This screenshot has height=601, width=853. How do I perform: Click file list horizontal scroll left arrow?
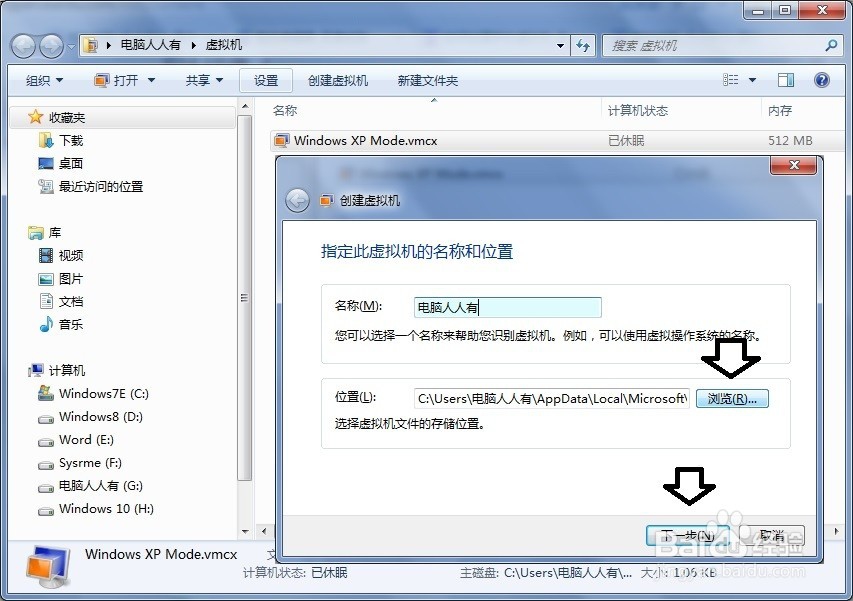264,531
